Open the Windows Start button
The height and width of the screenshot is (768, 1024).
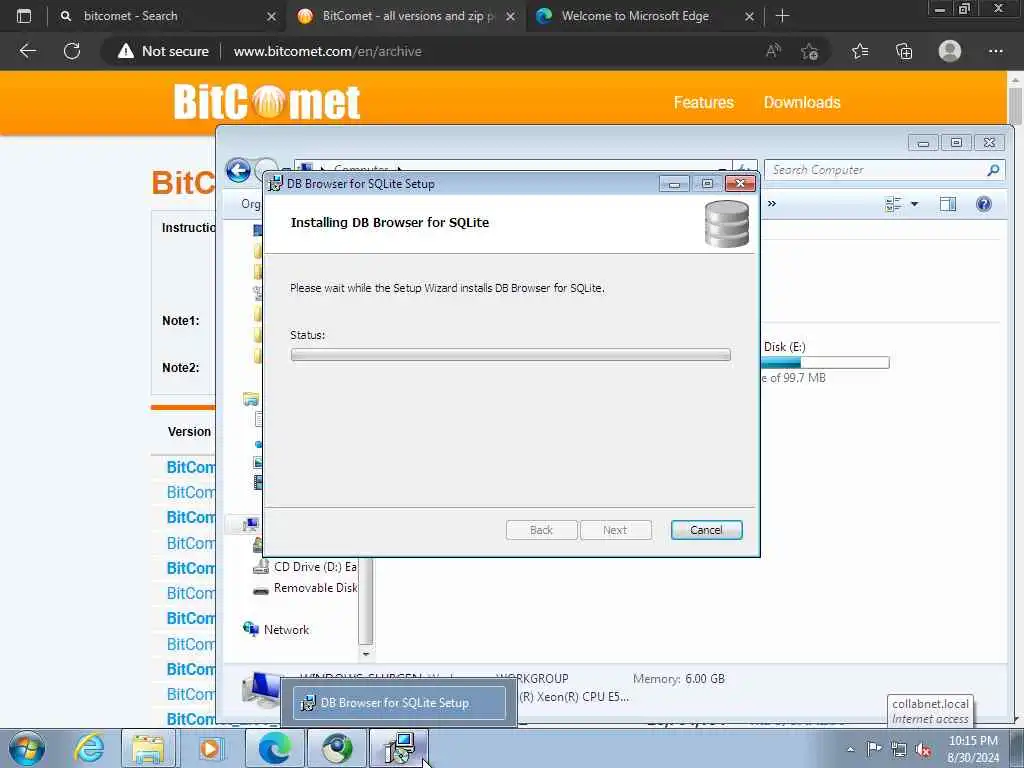27,748
